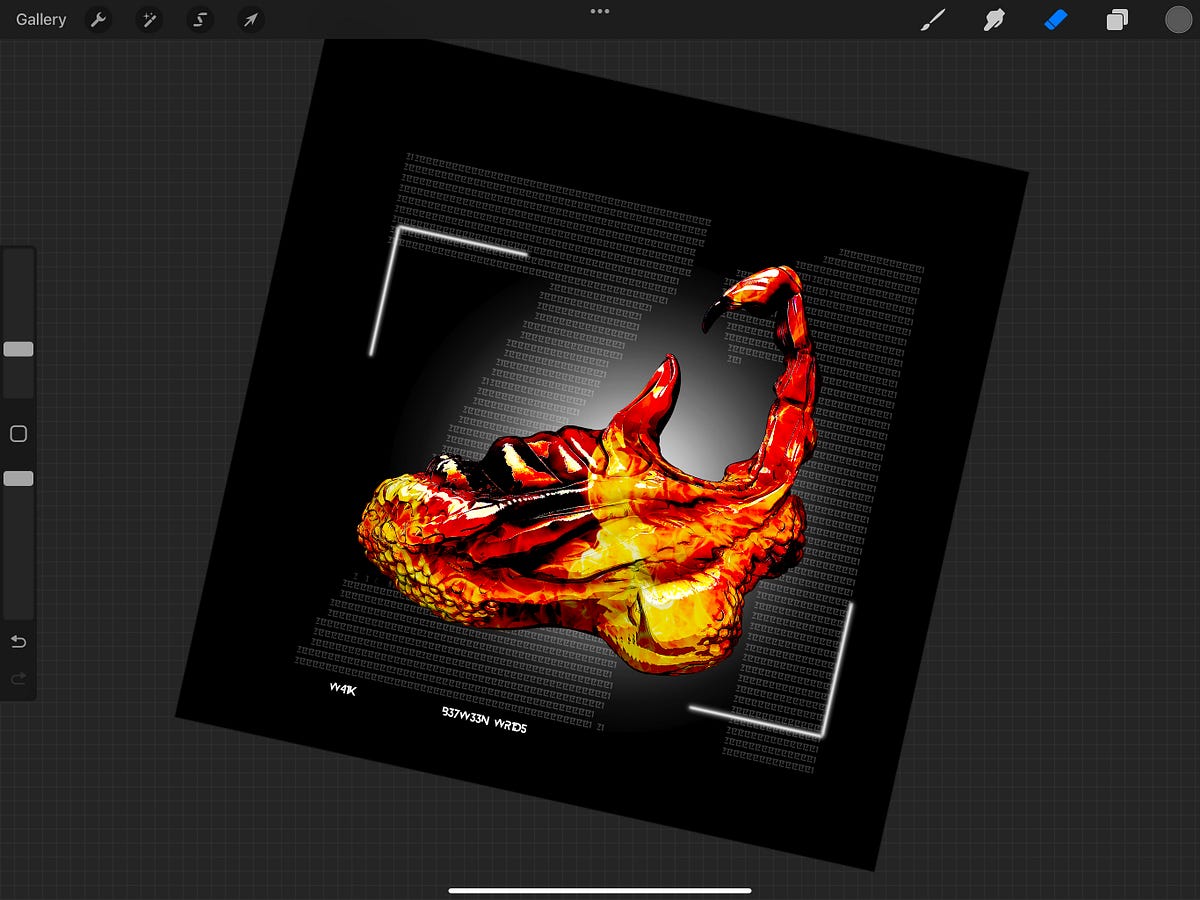Tap the home indicator bar at bottom

pos(600,890)
